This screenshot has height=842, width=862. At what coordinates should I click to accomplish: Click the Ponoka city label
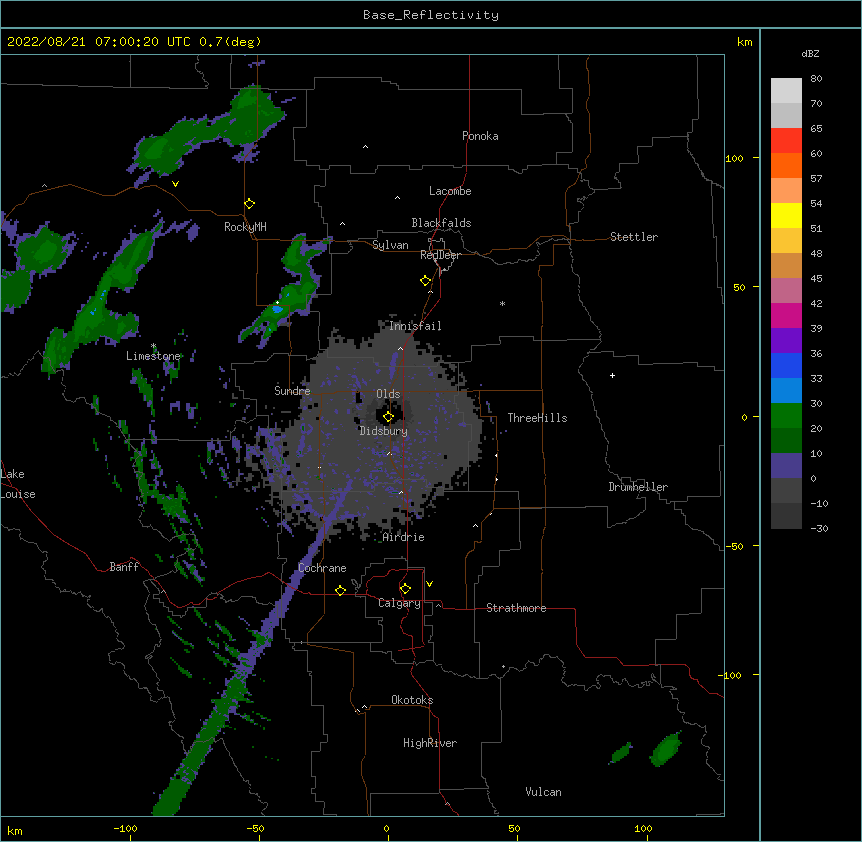(x=480, y=136)
